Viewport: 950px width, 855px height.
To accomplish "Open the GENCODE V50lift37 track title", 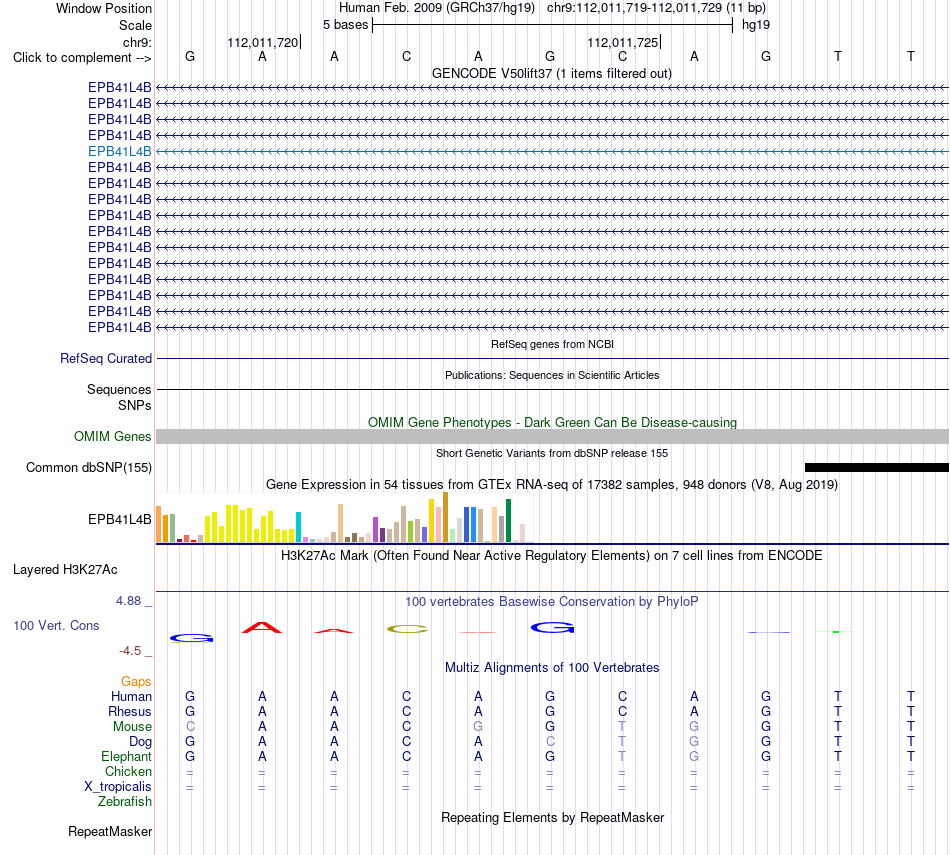I will [x=551, y=74].
